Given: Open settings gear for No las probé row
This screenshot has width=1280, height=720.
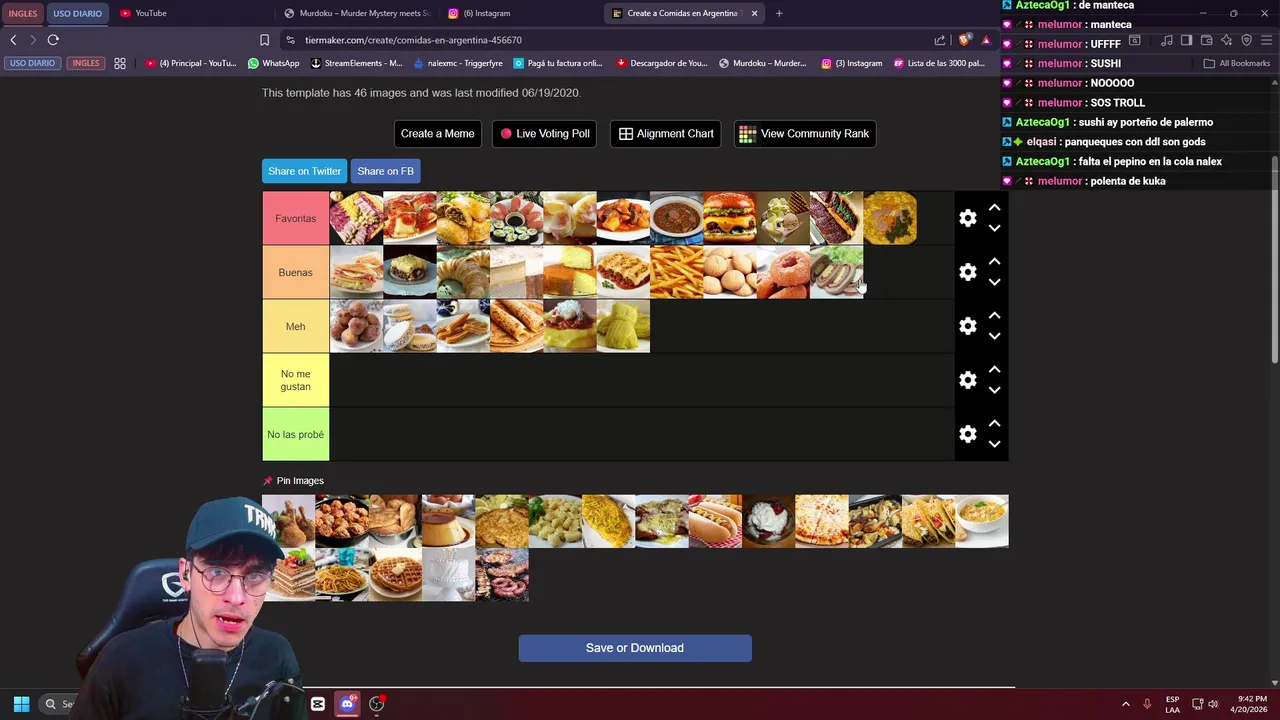Looking at the screenshot, I should coord(967,434).
